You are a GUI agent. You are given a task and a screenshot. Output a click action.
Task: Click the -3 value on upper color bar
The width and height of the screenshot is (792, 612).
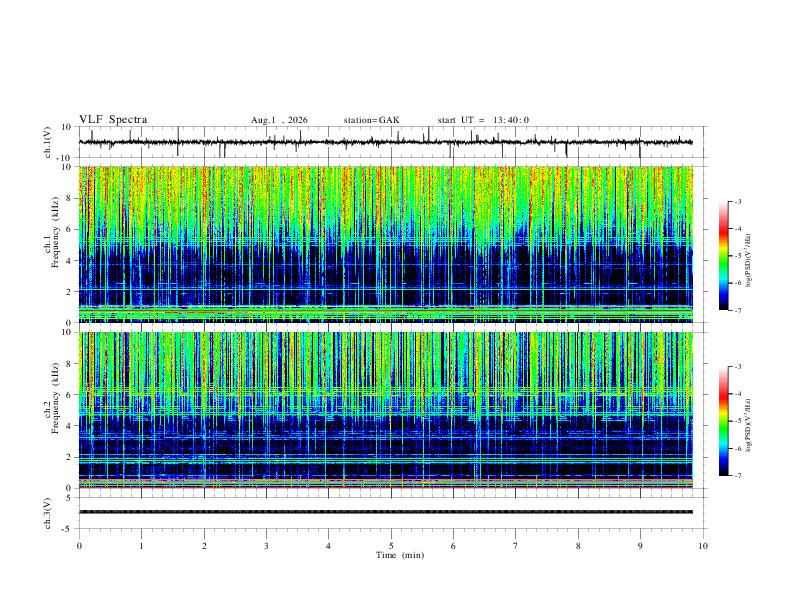(x=738, y=201)
